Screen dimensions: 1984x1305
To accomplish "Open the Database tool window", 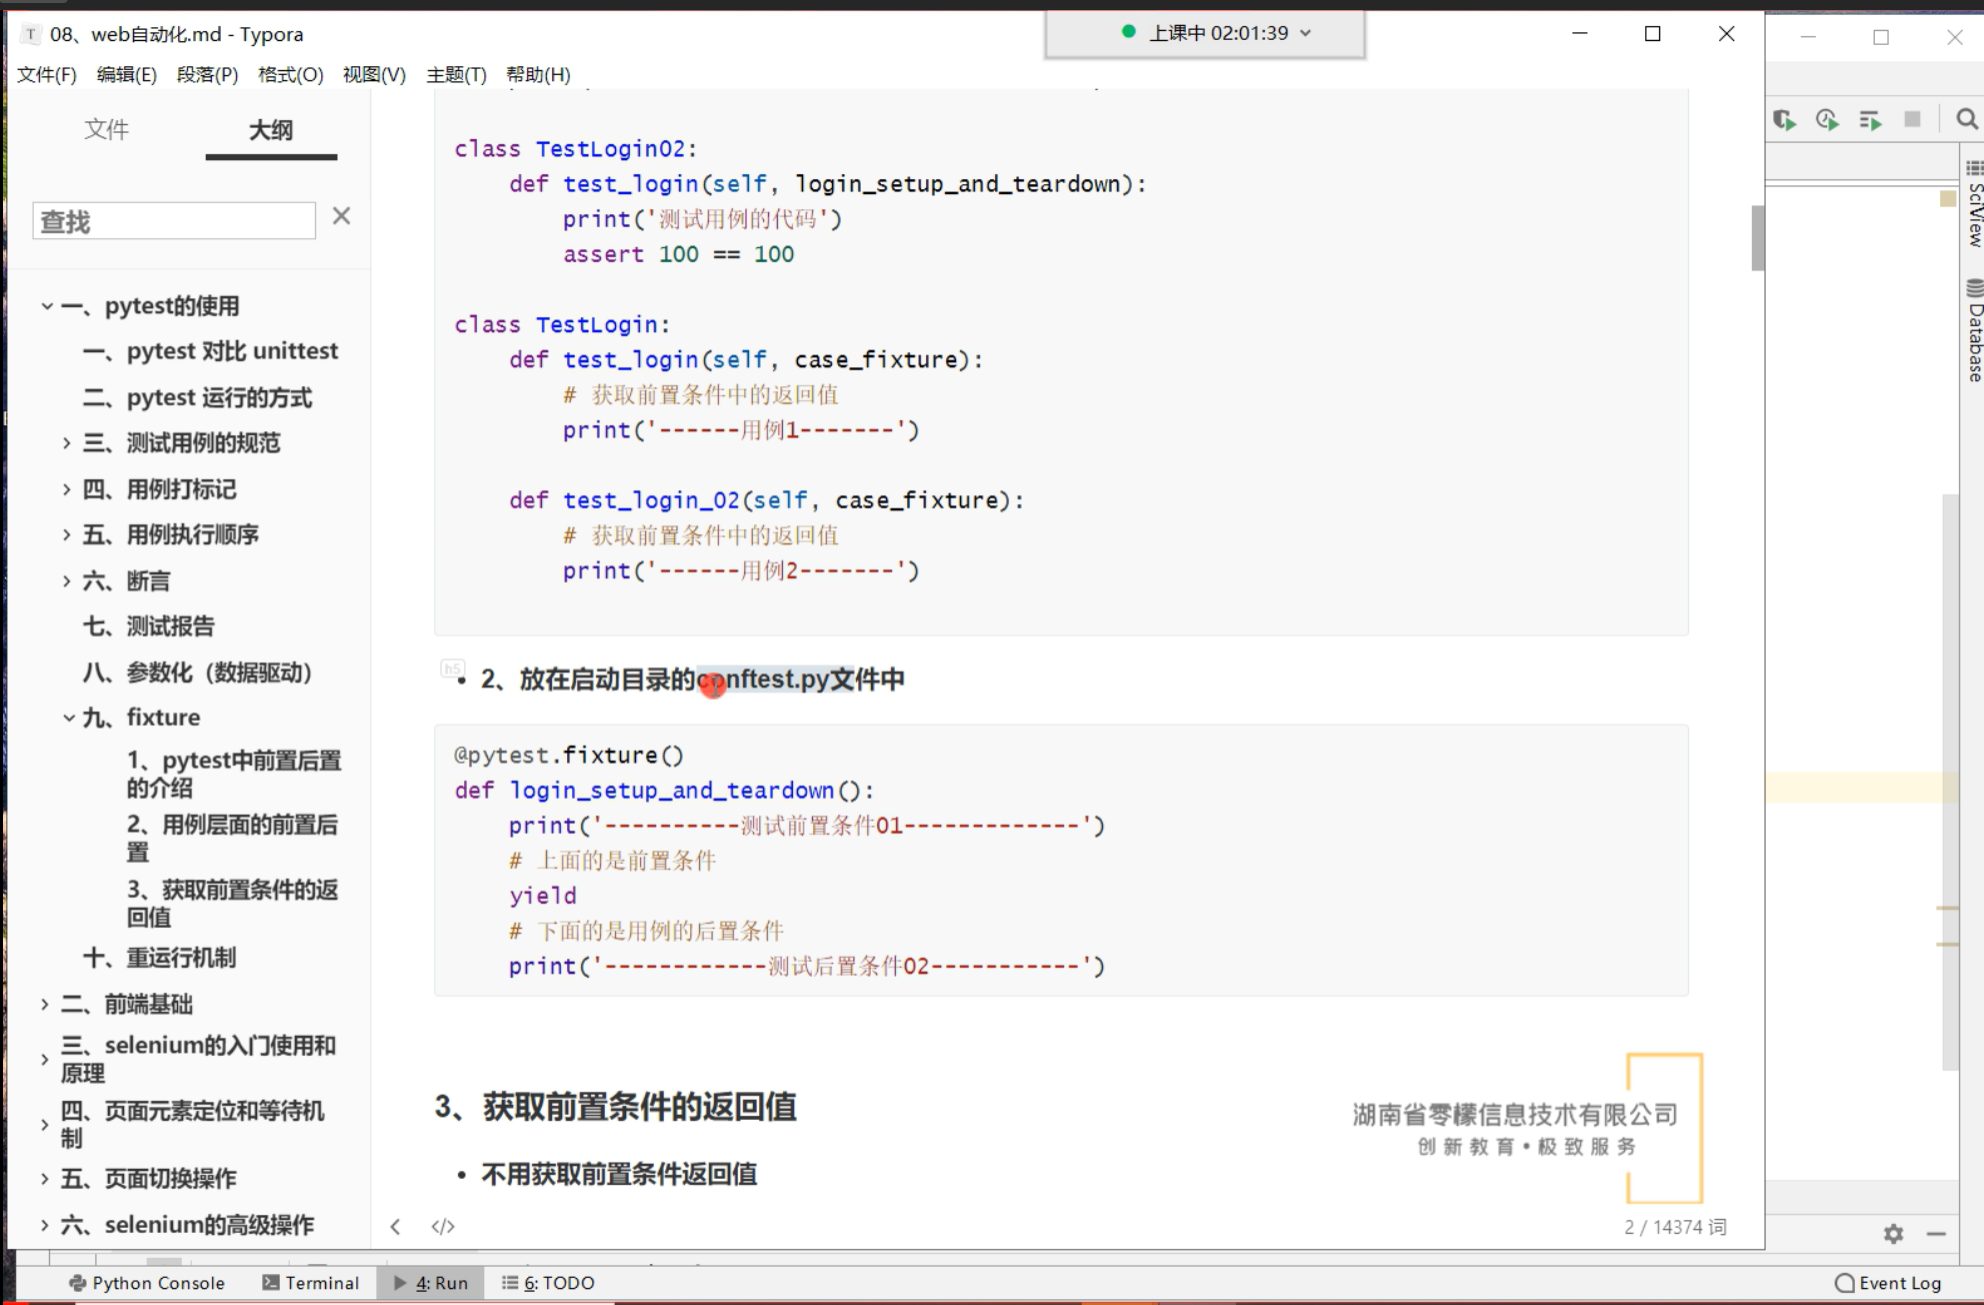I will point(1974,332).
